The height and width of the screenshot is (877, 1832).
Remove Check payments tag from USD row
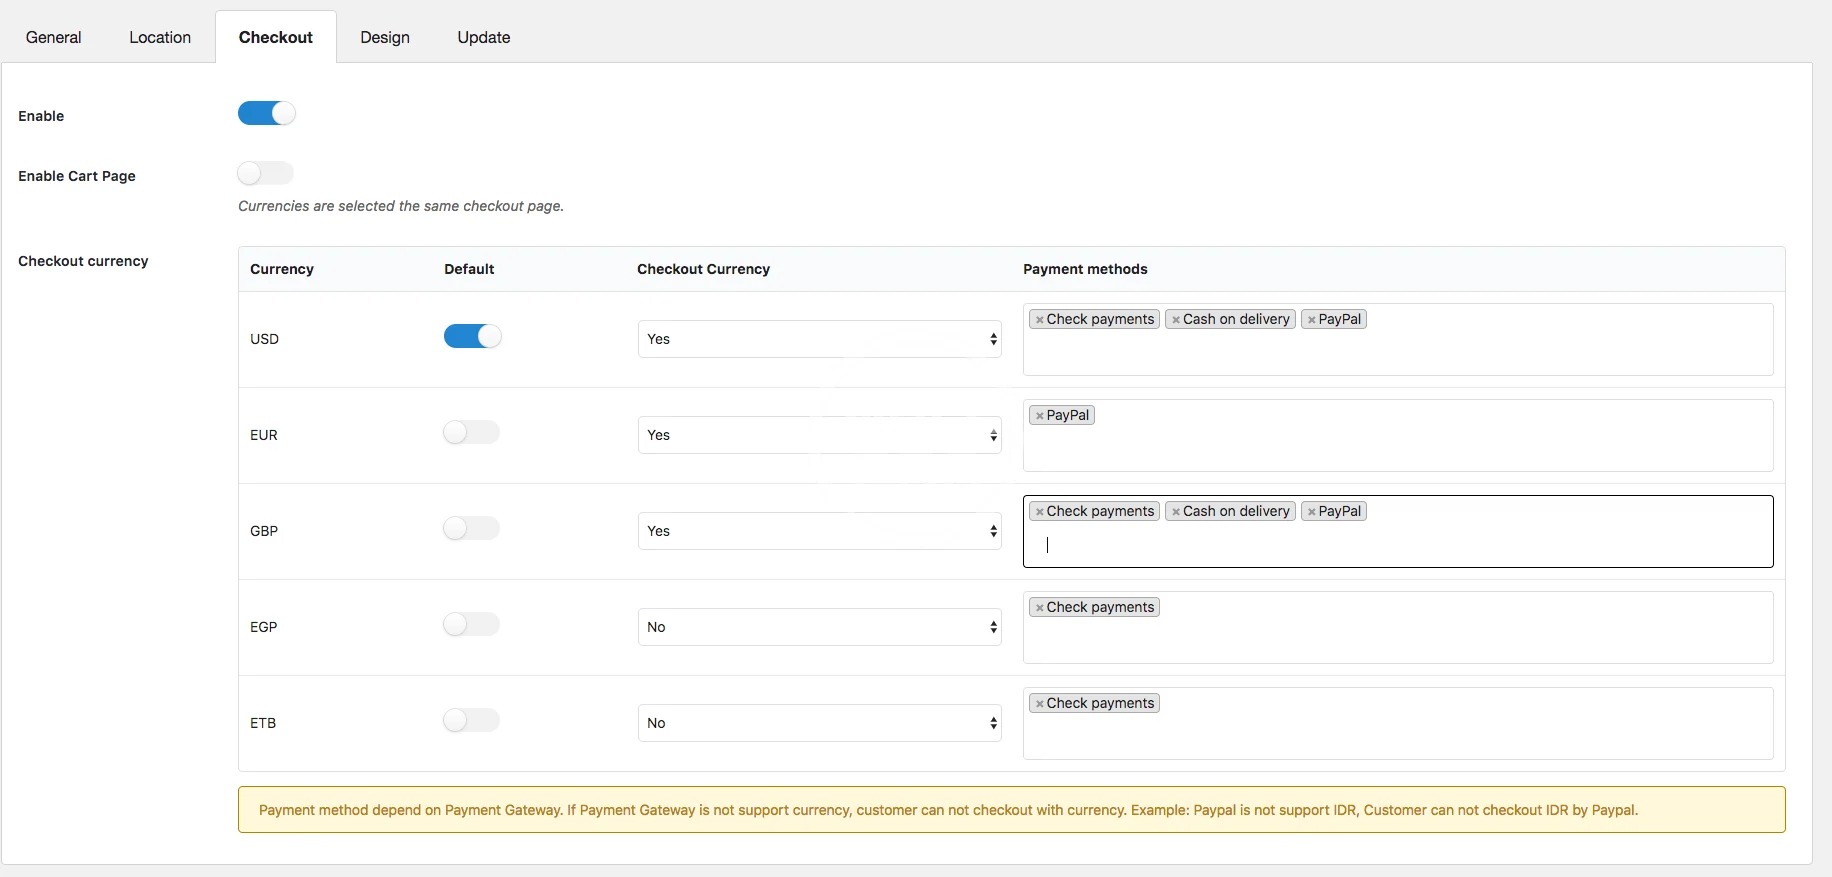(1039, 320)
